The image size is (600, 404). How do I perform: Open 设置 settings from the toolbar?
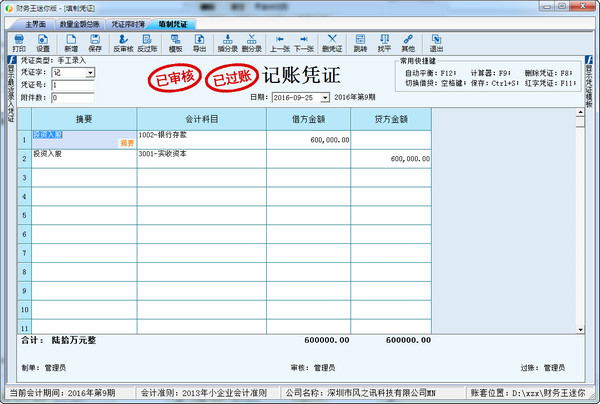(x=43, y=42)
